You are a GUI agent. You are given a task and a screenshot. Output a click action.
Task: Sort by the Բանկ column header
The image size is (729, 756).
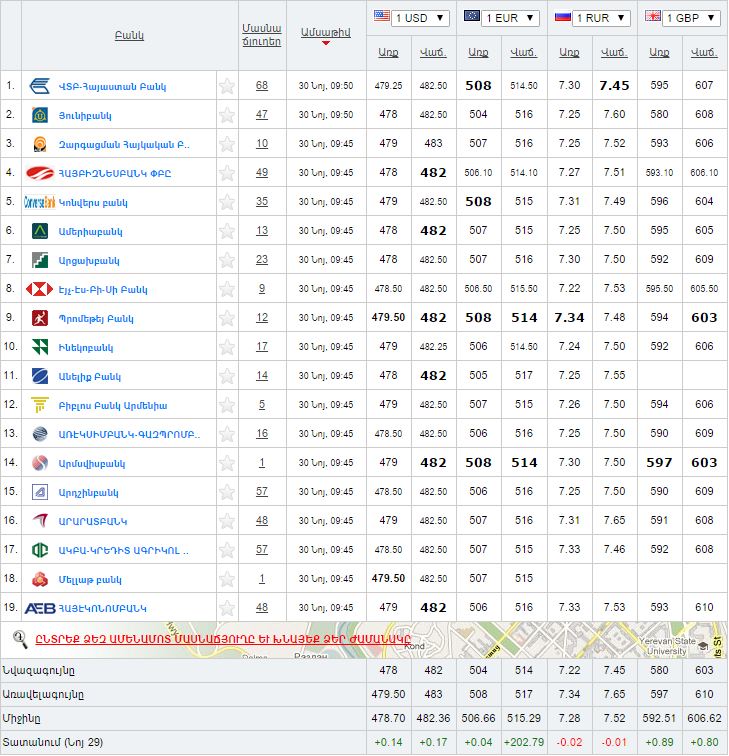[x=129, y=35]
